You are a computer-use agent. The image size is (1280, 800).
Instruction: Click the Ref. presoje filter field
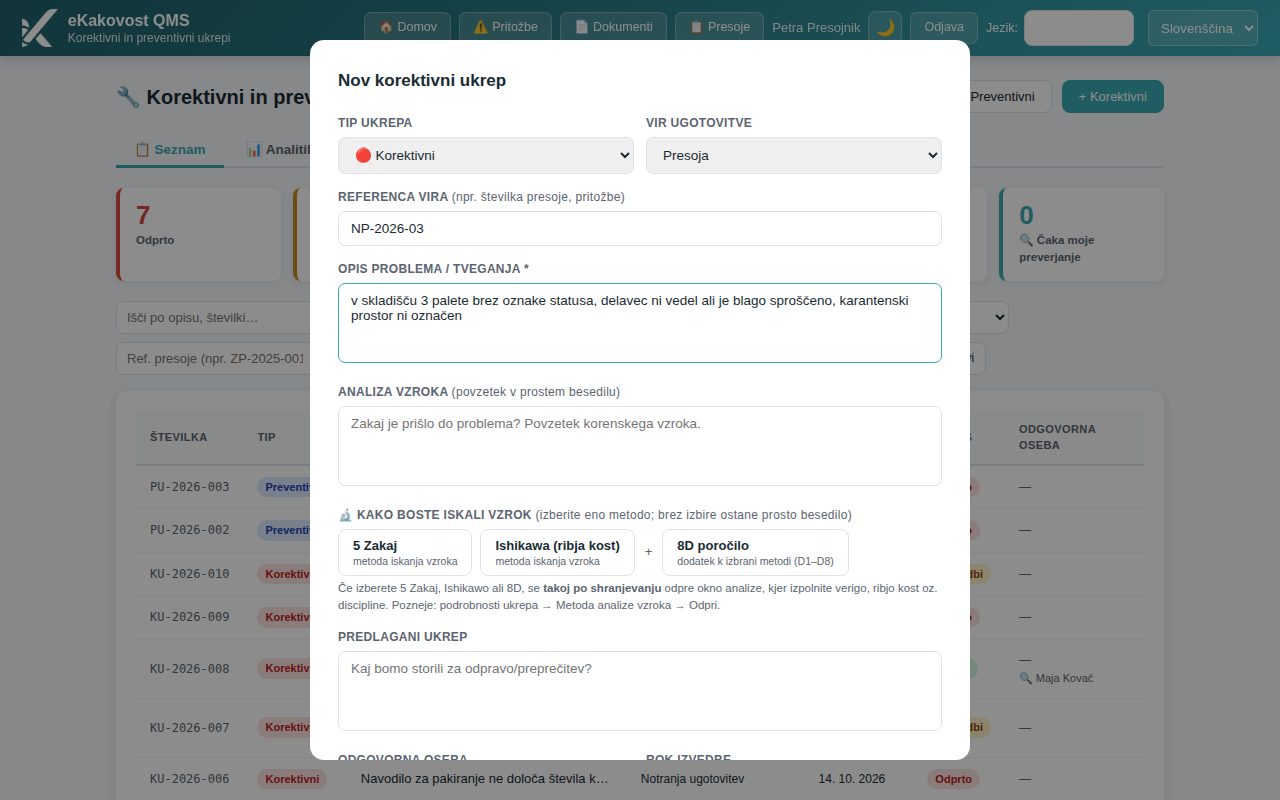point(213,358)
